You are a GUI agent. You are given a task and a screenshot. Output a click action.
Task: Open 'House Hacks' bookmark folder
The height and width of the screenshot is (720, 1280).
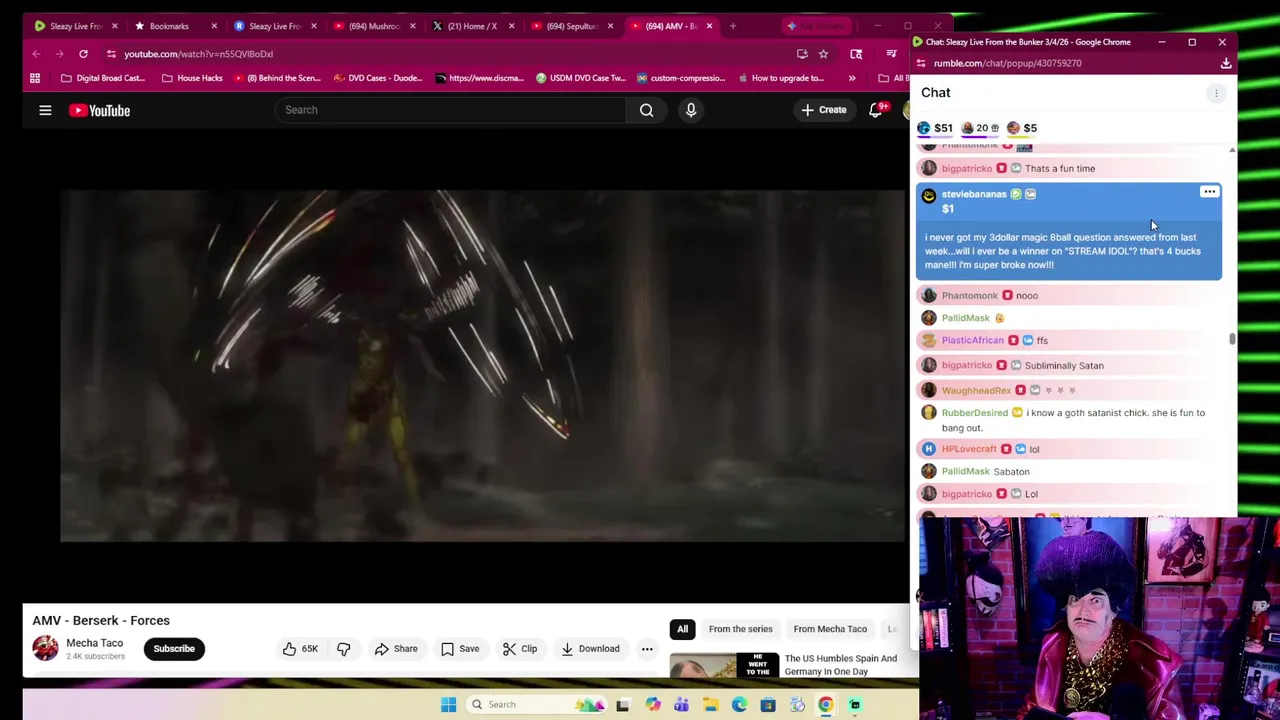coord(191,78)
